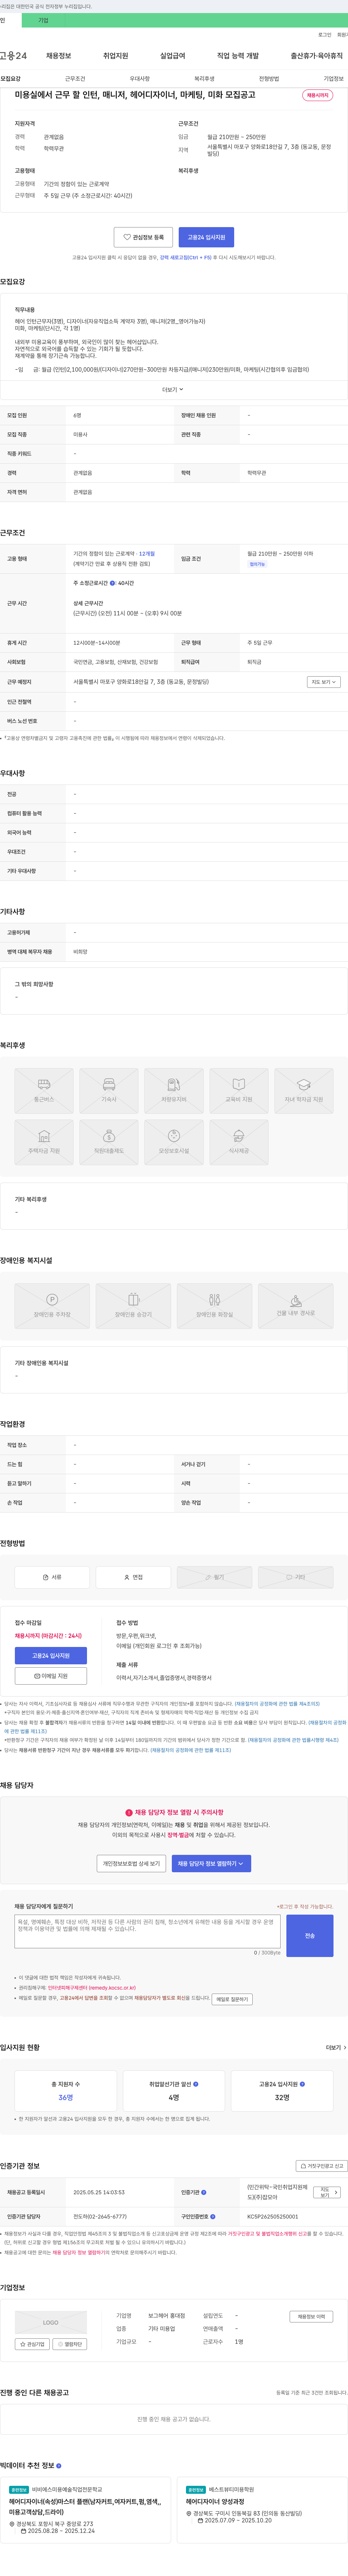Screen dimensions: 348x2576
Task: Jump to the 전형방법 section tab
Action: coord(269,78)
